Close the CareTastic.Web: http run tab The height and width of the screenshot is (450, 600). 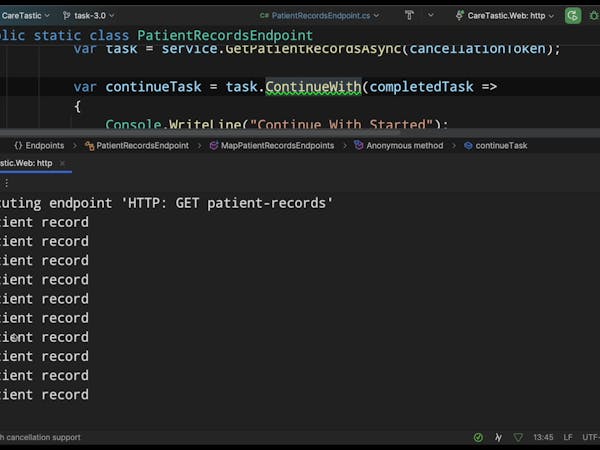(63, 163)
